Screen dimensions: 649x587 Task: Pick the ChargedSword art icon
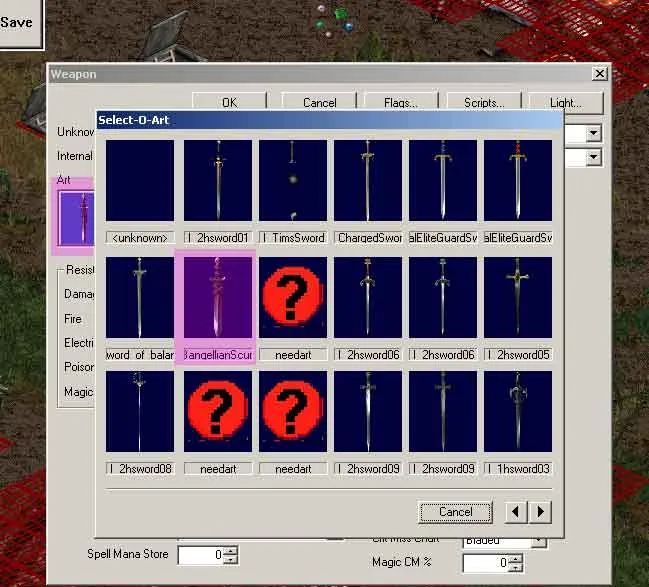pyautogui.click(x=368, y=180)
